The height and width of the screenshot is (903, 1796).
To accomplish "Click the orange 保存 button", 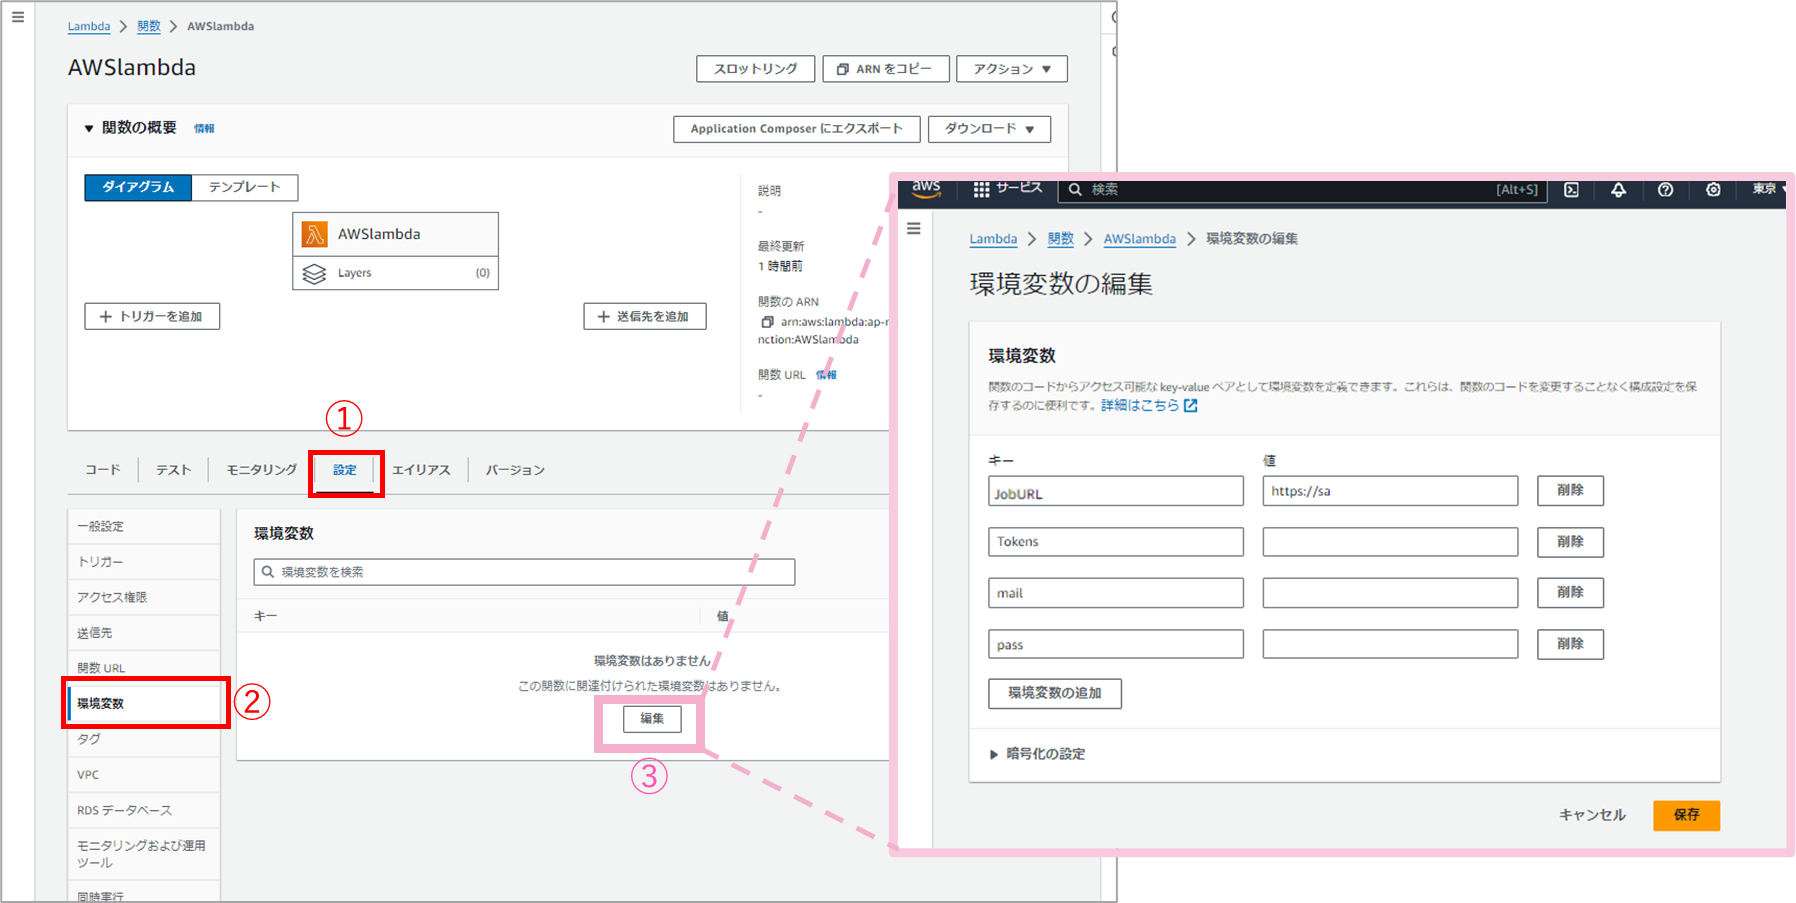I will click(x=1686, y=815).
